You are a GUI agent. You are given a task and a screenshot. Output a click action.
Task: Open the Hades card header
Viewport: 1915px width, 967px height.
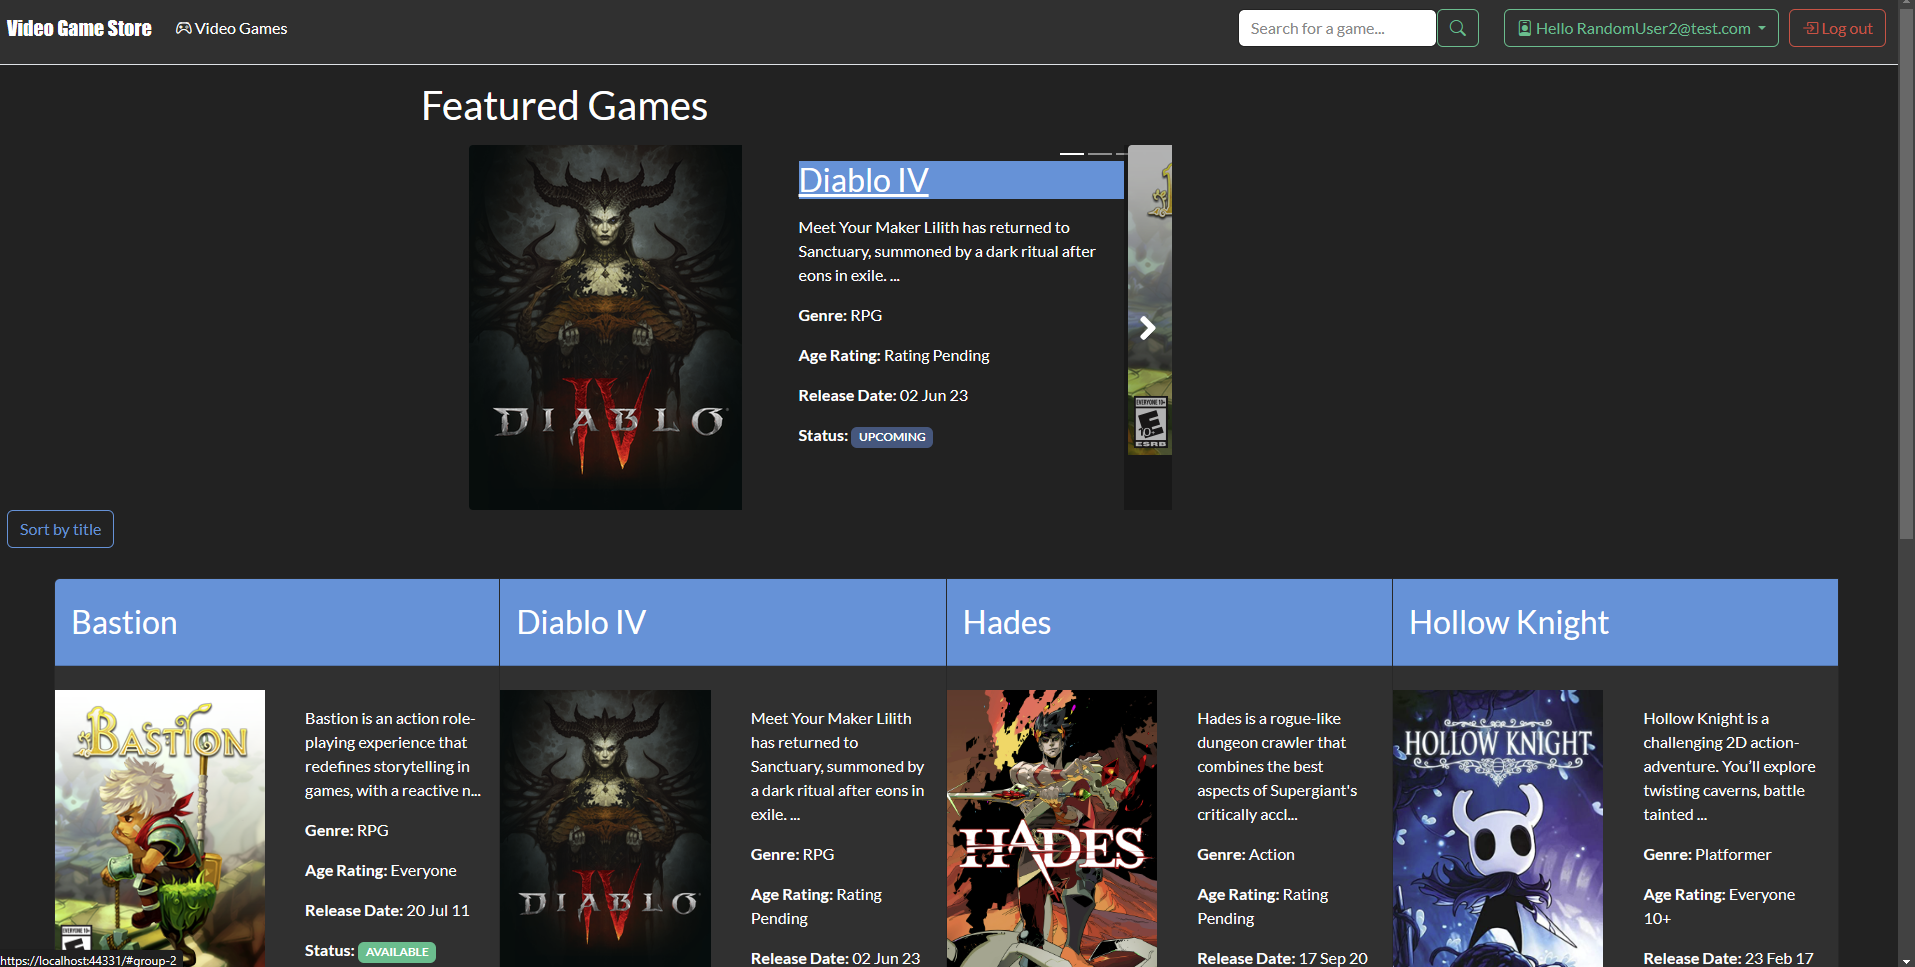1169,622
